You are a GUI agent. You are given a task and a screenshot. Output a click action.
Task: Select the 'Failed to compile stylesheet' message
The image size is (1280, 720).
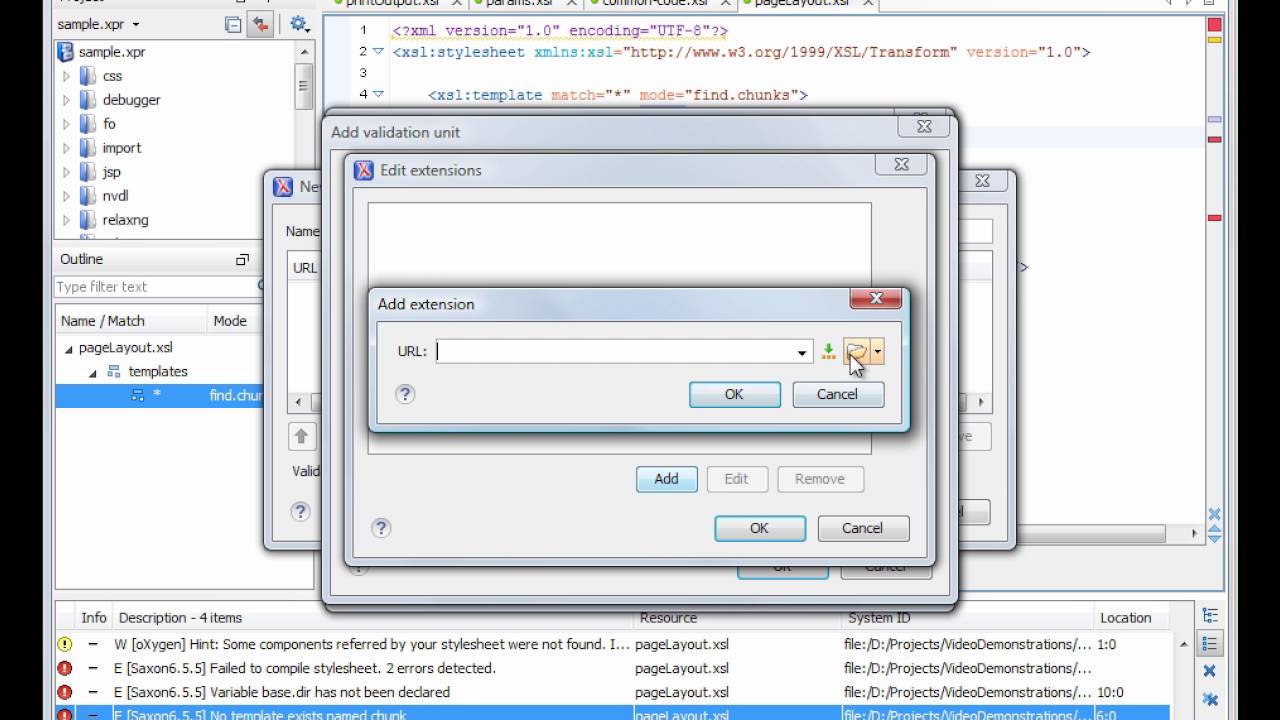(305, 668)
